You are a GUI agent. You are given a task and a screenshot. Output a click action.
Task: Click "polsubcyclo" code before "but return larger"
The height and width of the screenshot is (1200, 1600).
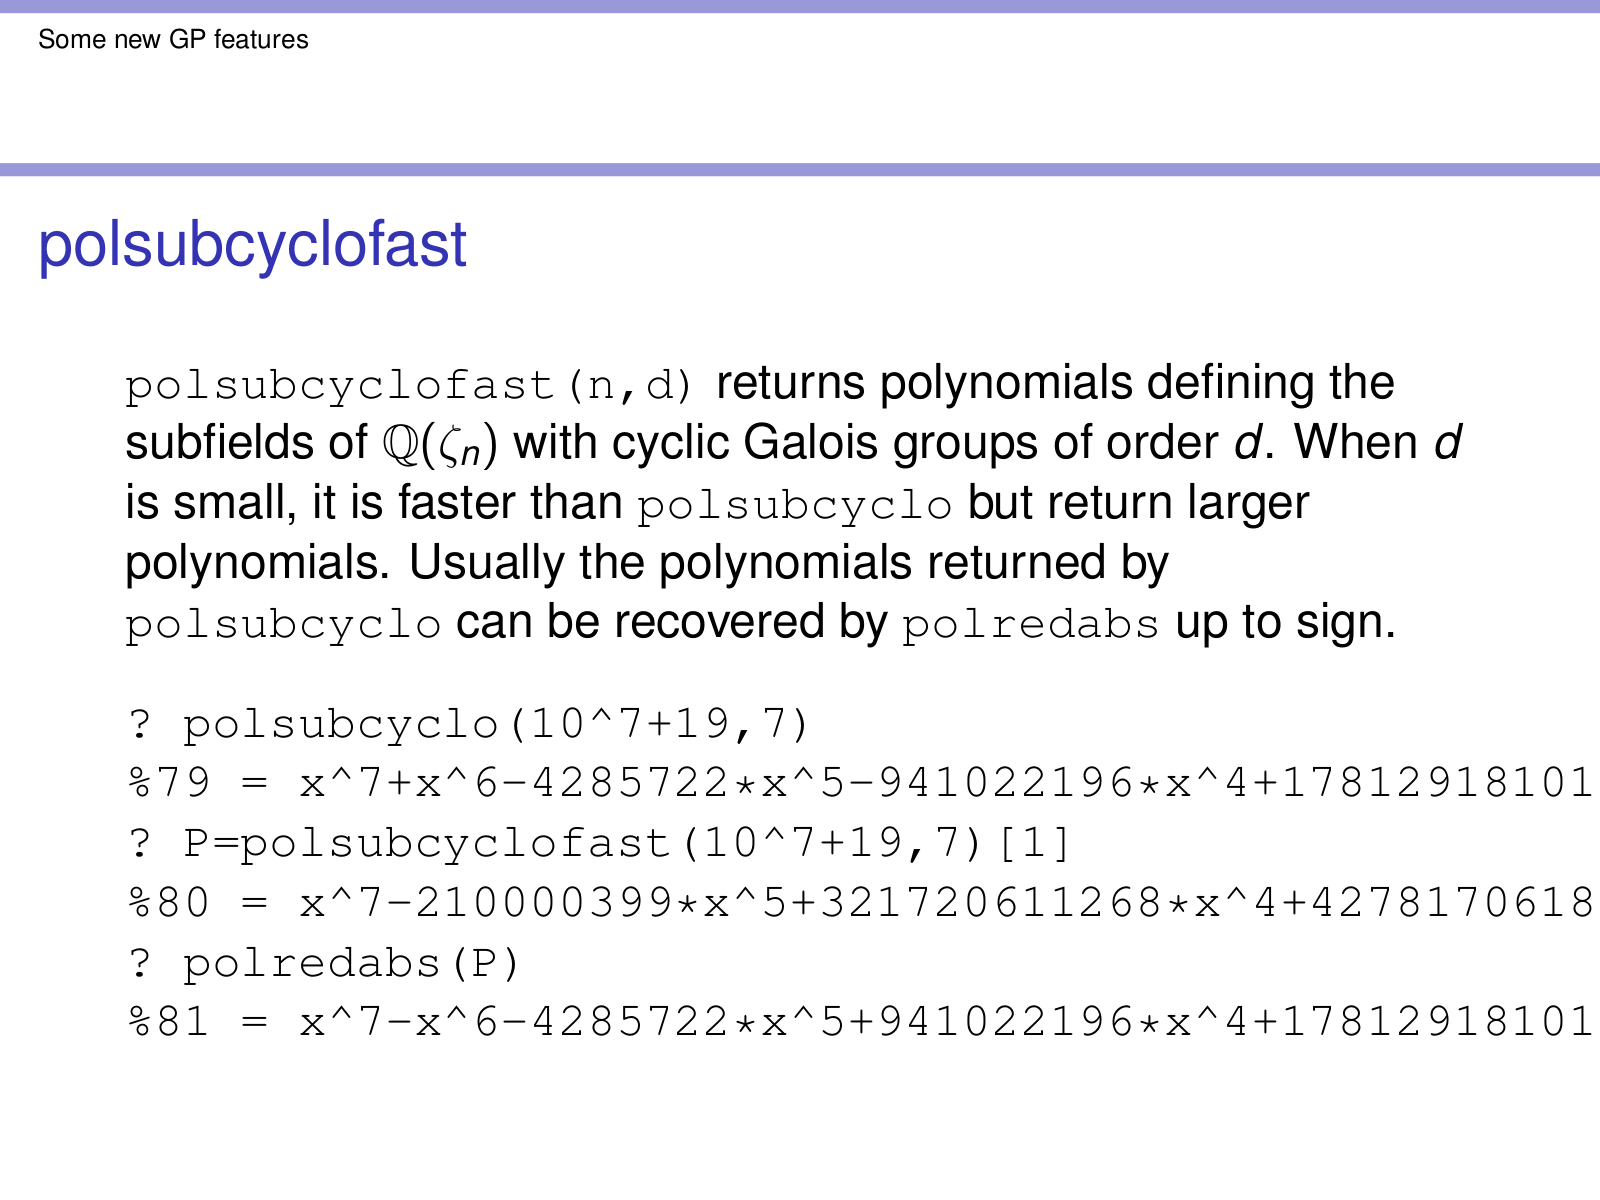pyautogui.click(x=795, y=505)
